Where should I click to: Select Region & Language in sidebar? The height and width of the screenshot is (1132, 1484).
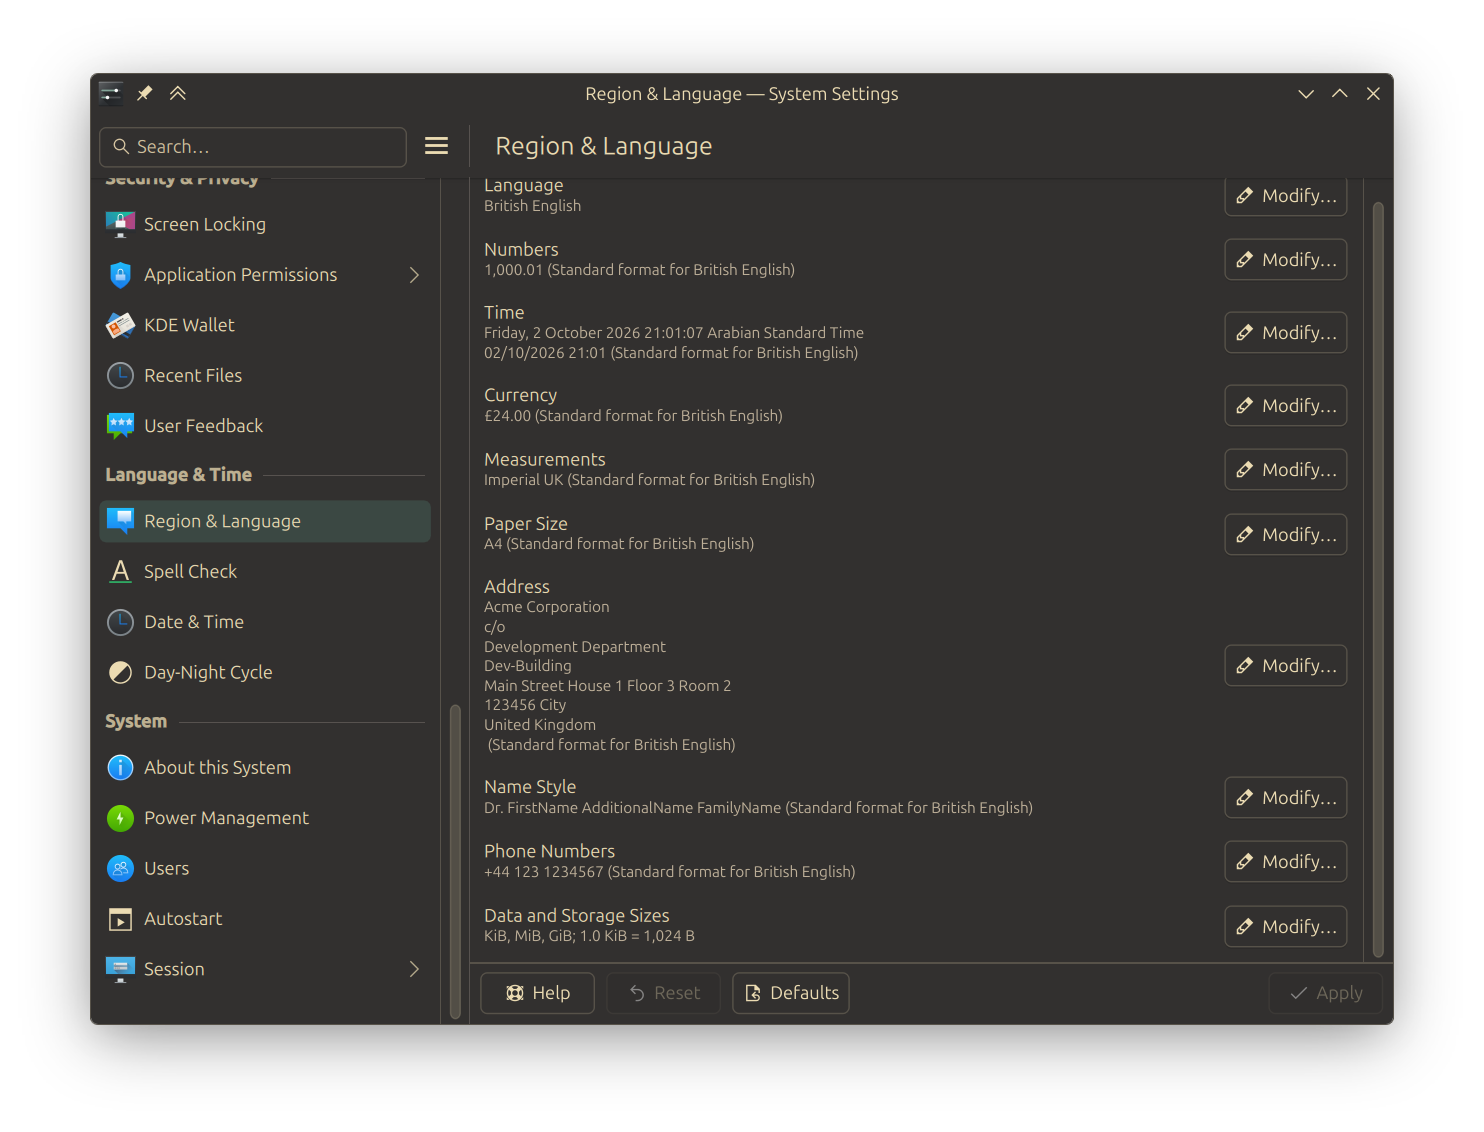[x=265, y=521]
